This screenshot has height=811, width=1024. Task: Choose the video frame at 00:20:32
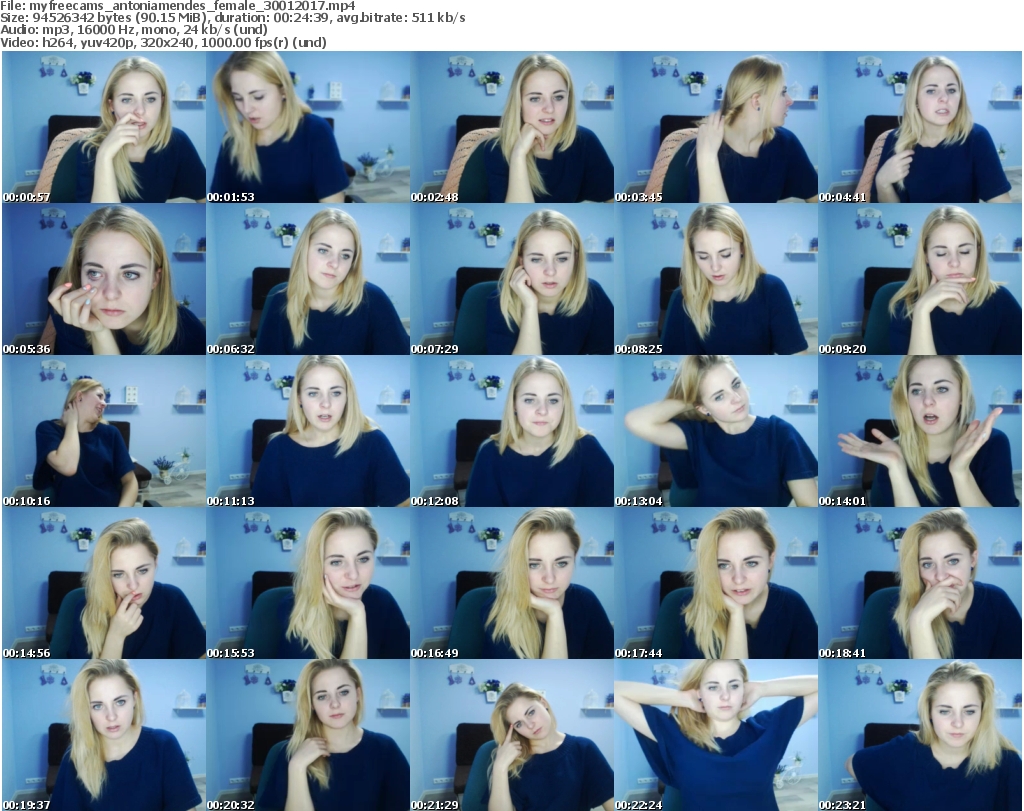(x=308, y=735)
